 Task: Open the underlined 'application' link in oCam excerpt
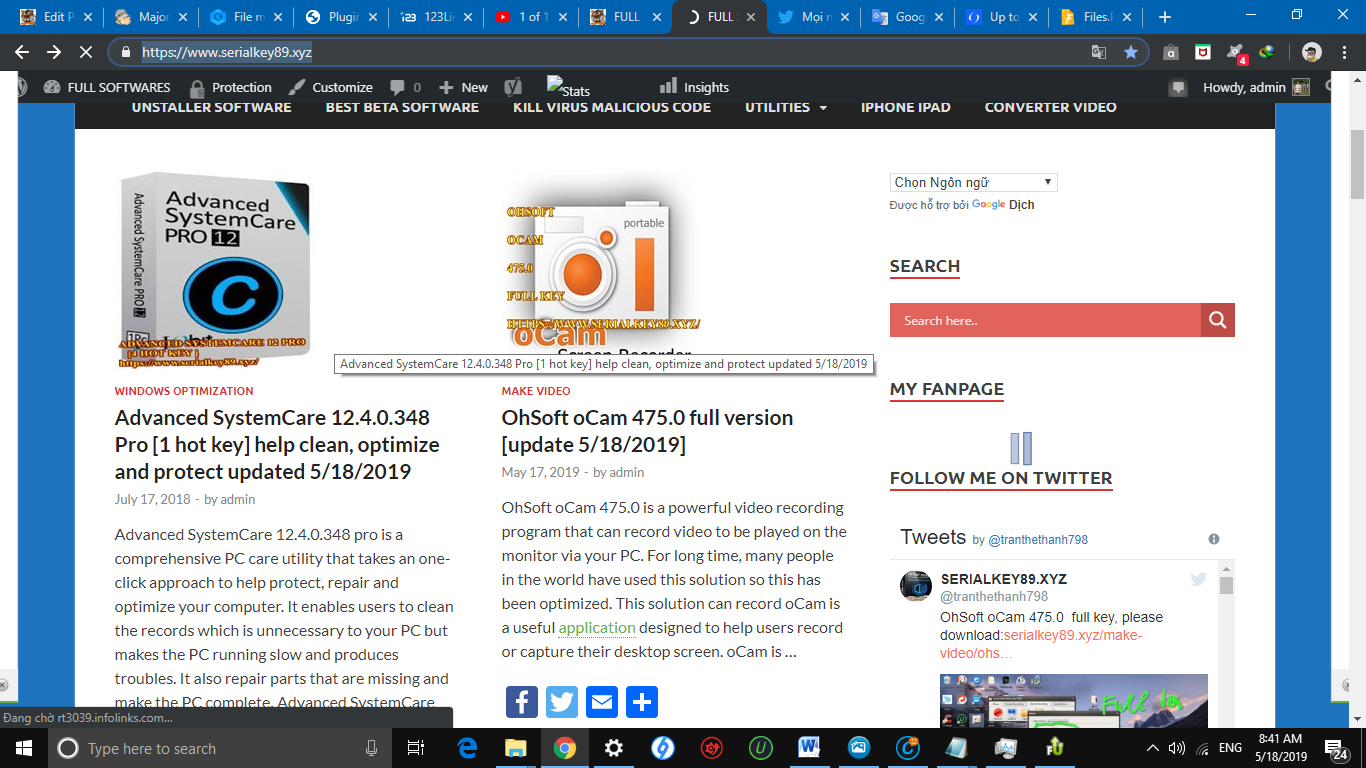coord(597,628)
